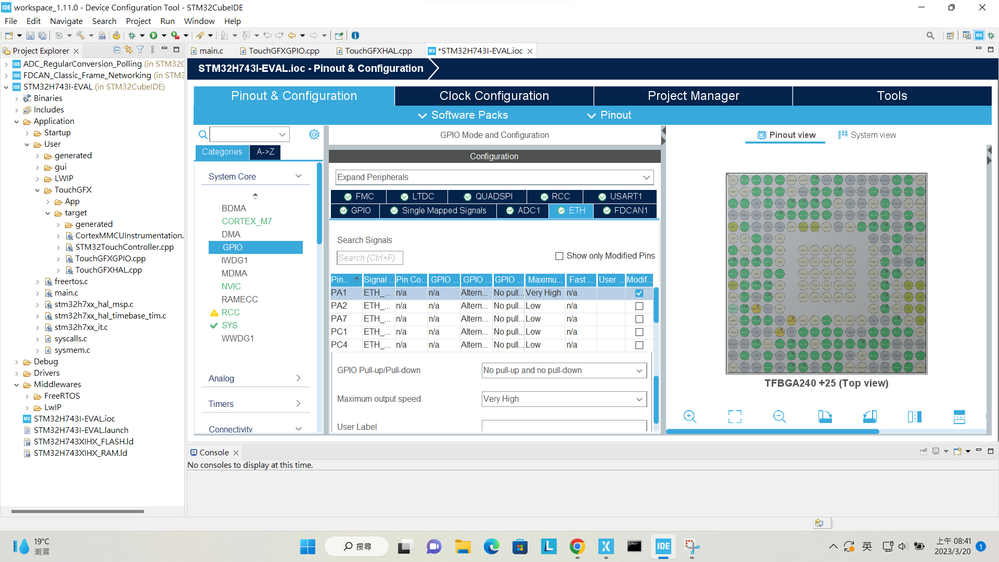Uncheck Modified checkbox for PA1

tap(639, 293)
